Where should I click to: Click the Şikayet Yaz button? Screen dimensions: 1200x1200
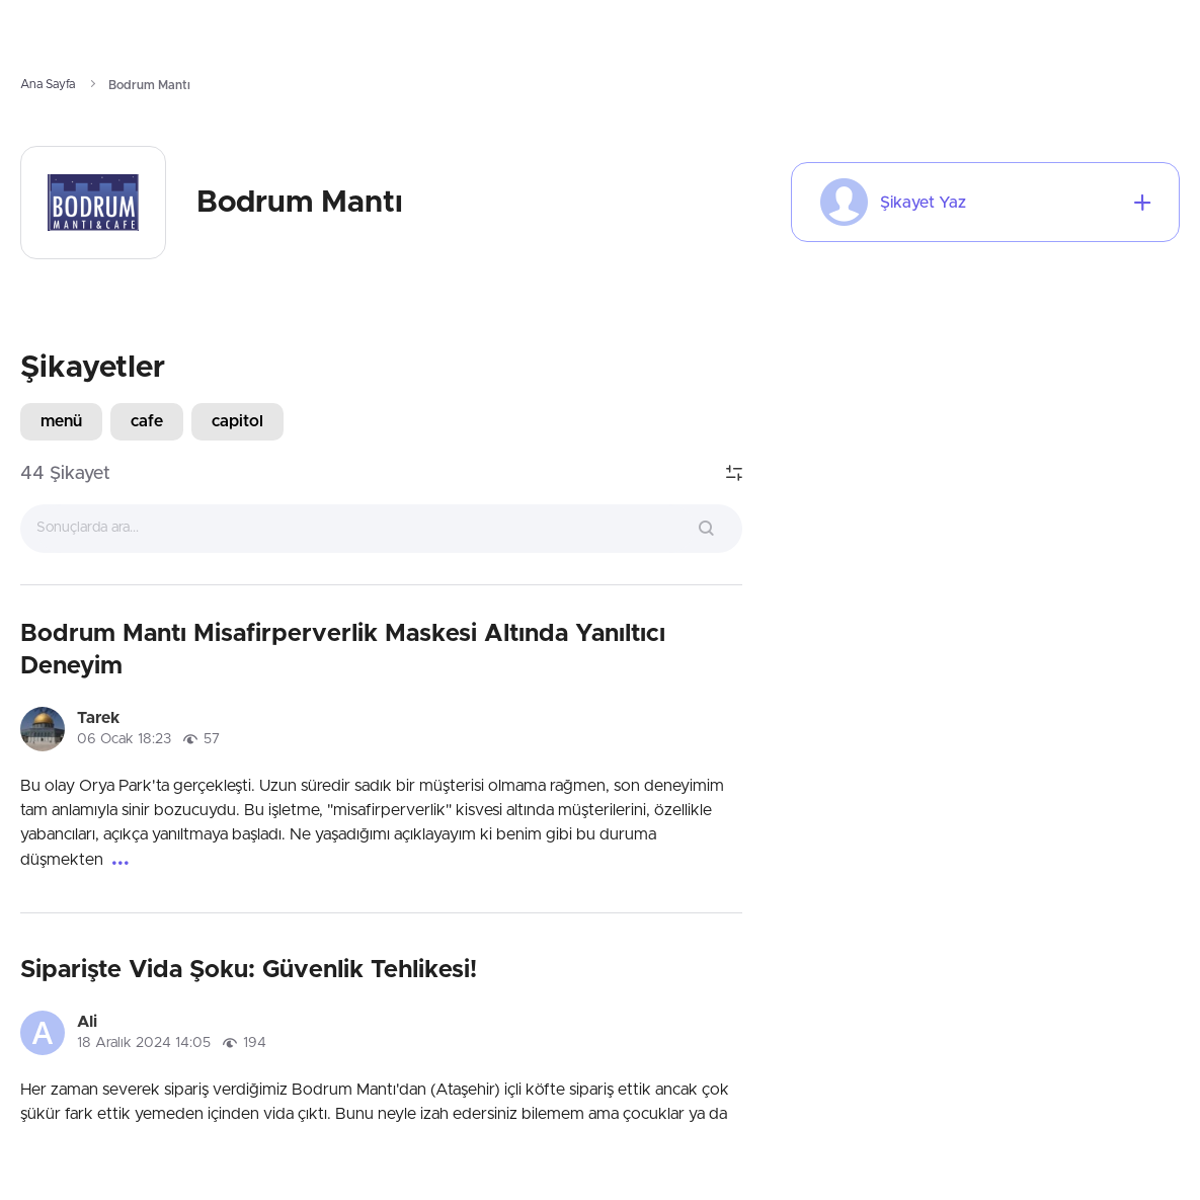point(985,202)
